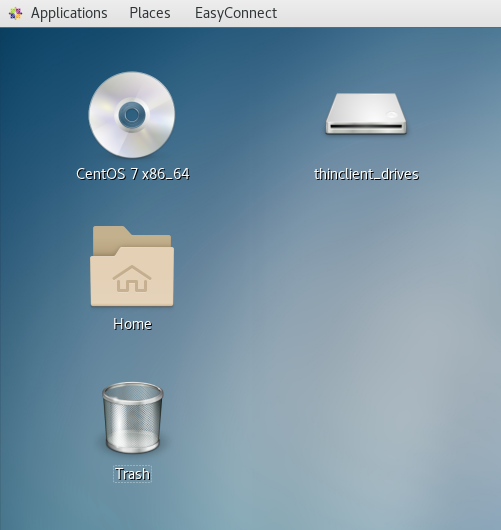Select the thinclient_drives drive icon
The width and height of the screenshot is (501, 530).
pyautogui.click(x=366, y=114)
